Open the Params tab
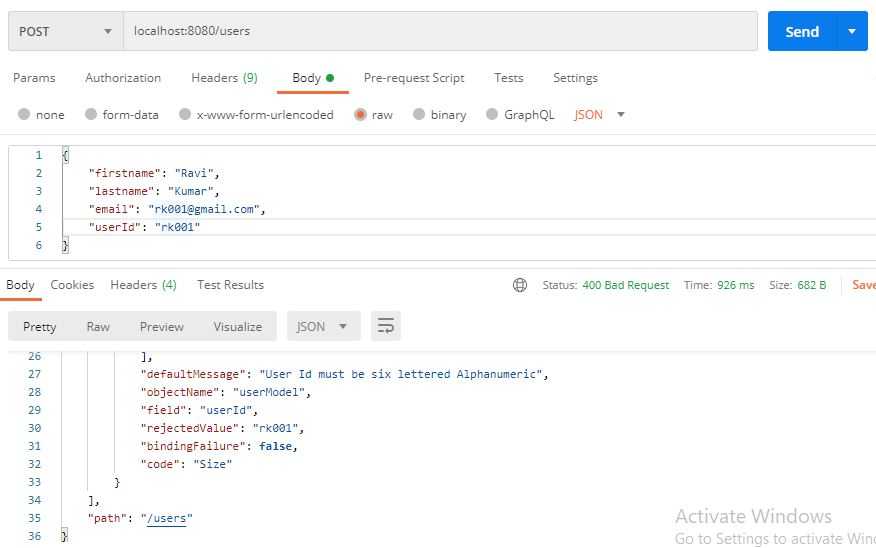Viewport: 876px width, 548px height. click(x=34, y=78)
